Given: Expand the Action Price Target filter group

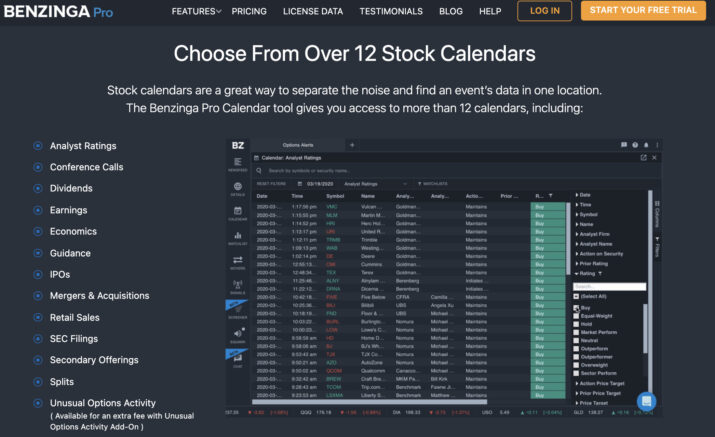Looking at the screenshot, I should click(x=600, y=384).
